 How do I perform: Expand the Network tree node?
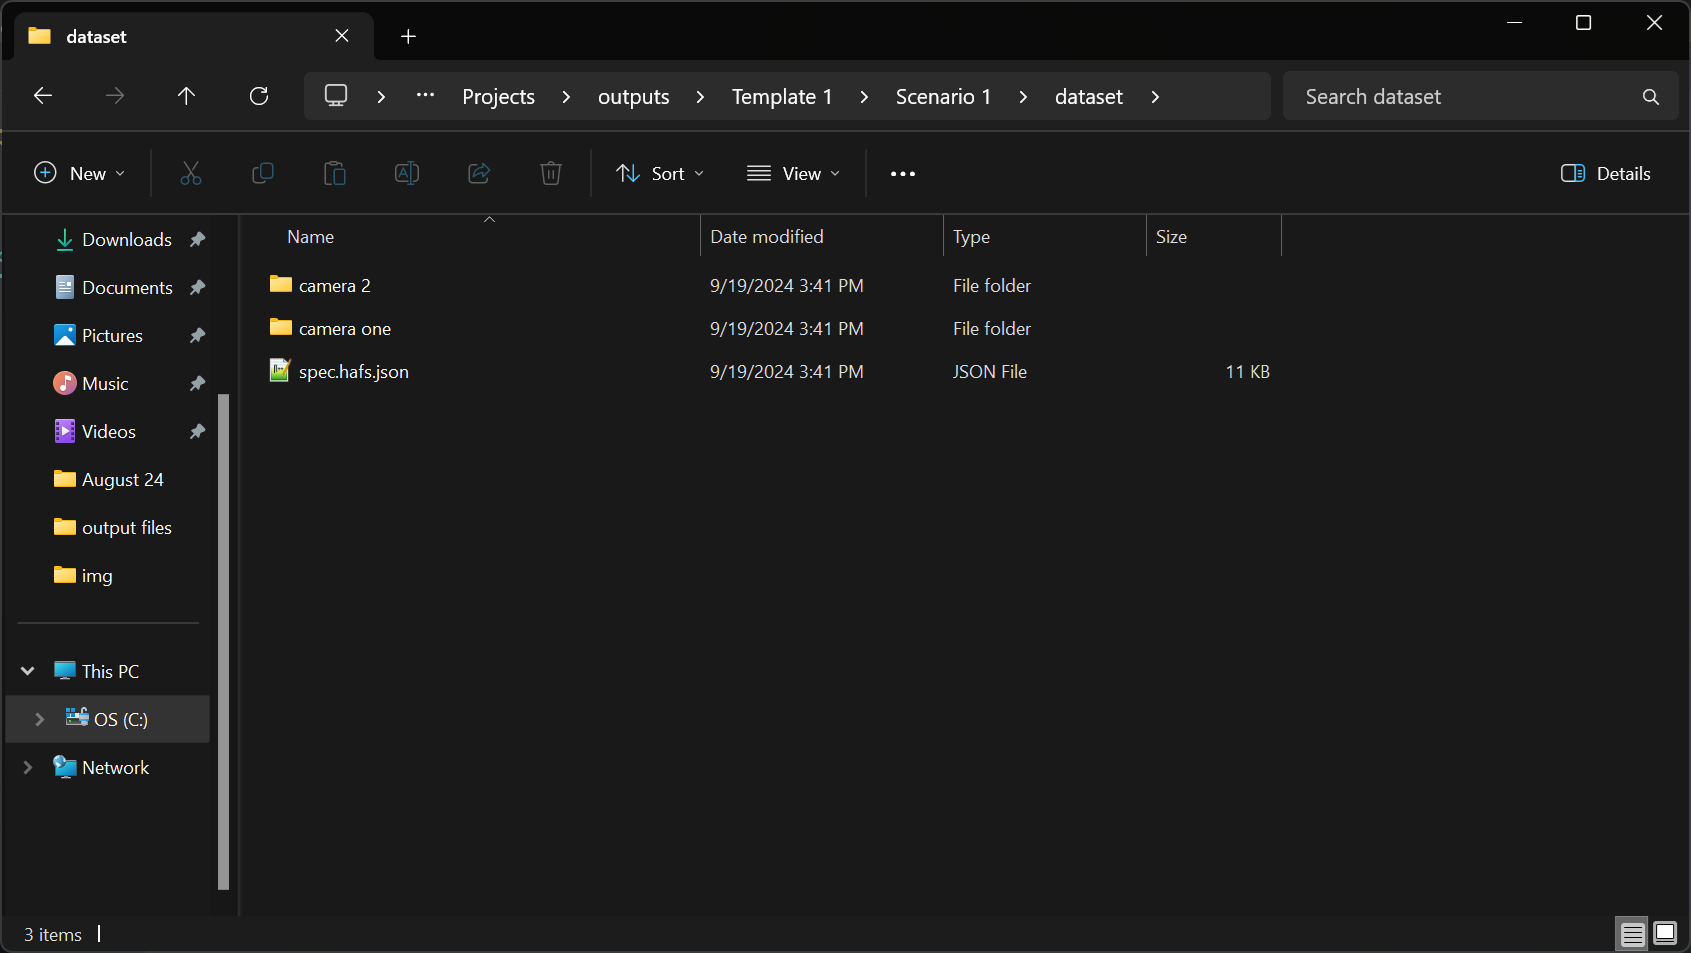pos(28,767)
